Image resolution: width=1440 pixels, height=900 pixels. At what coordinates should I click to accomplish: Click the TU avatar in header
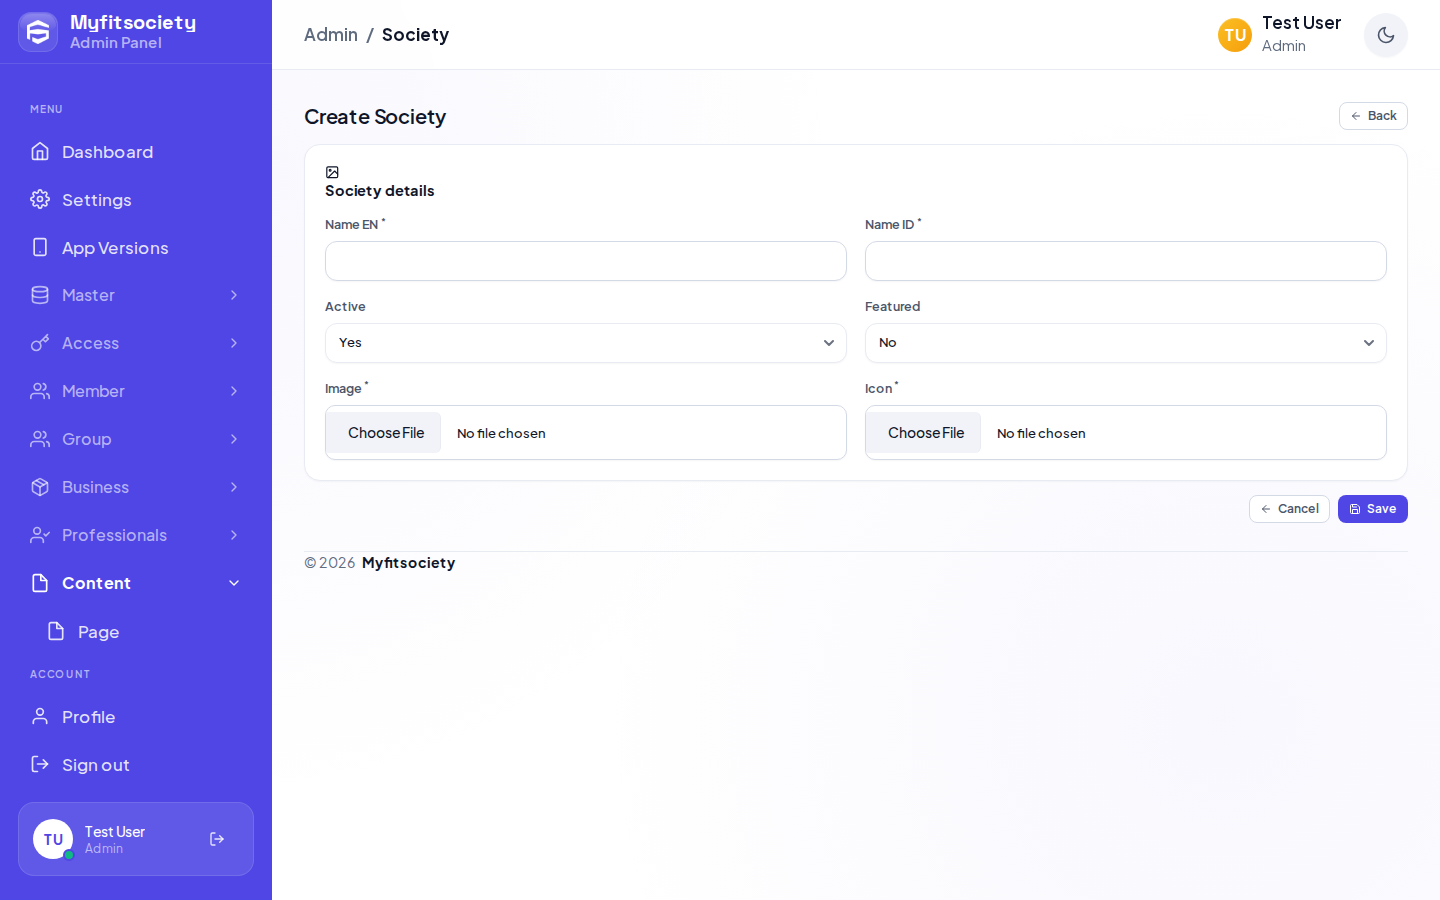(1235, 35)
